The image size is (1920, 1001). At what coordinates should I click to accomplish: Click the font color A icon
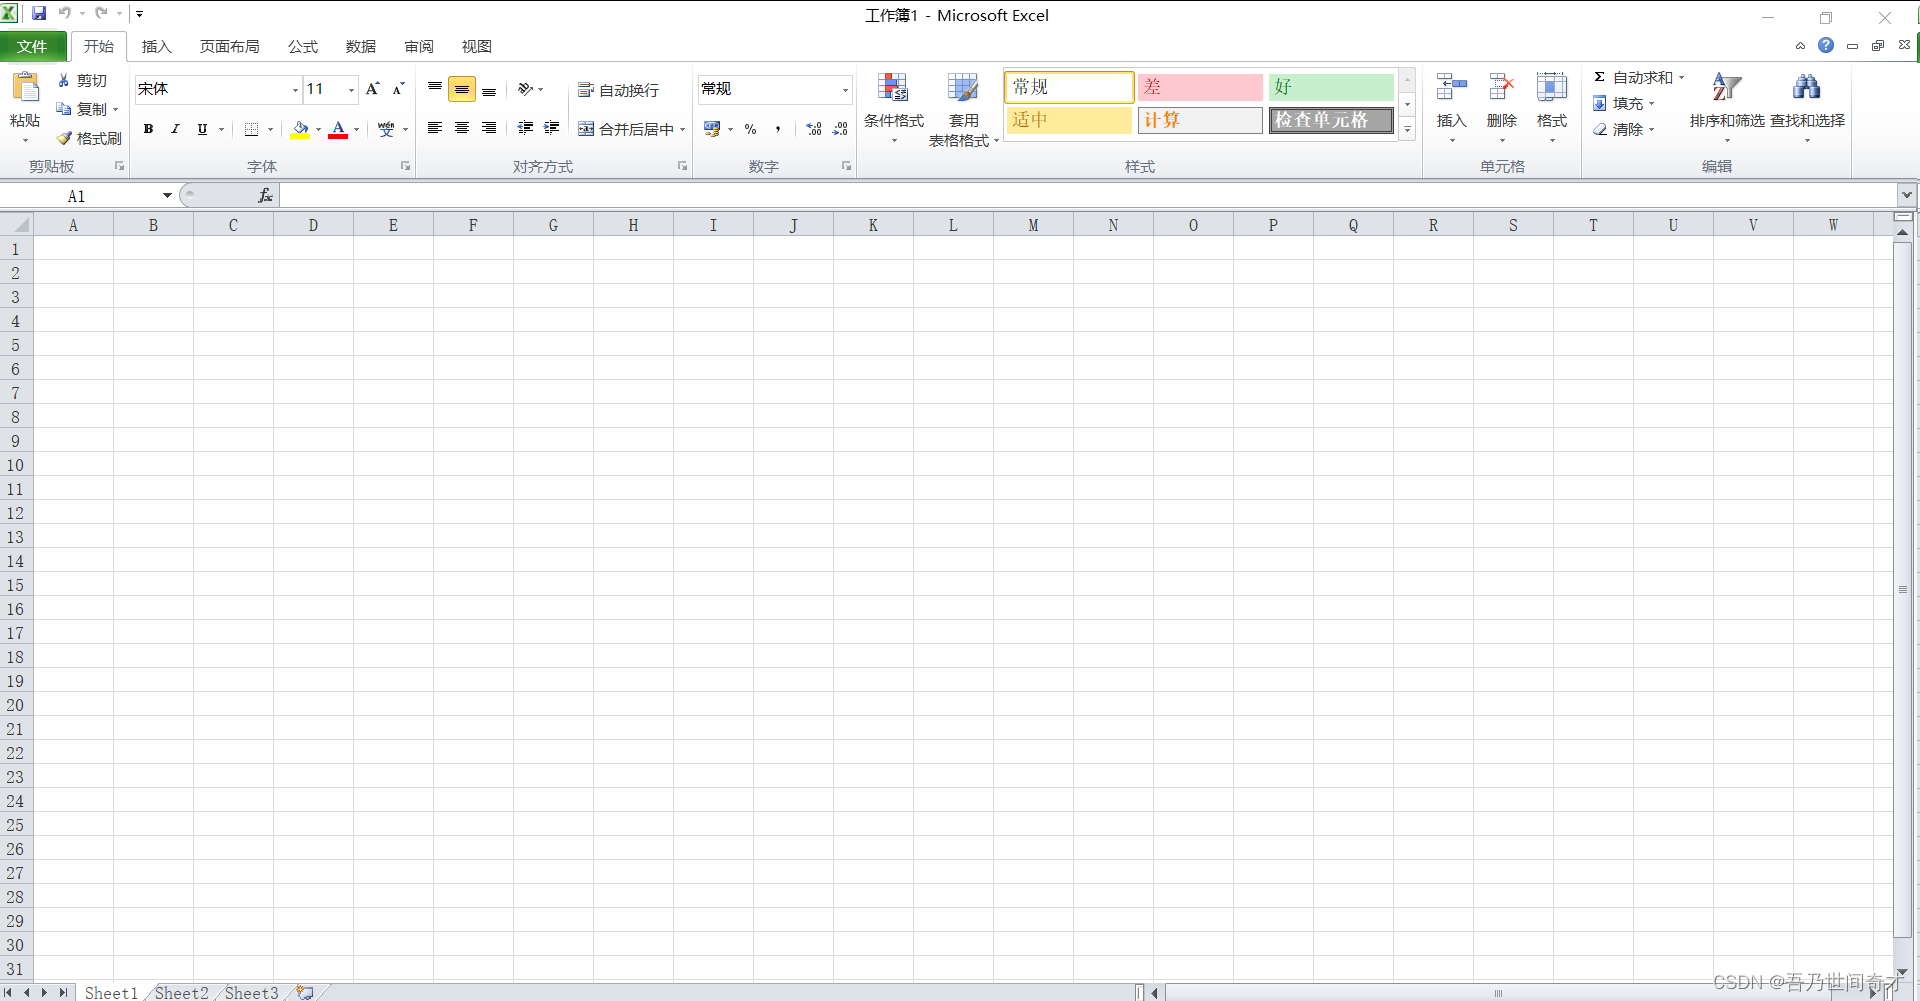(338, 129)
